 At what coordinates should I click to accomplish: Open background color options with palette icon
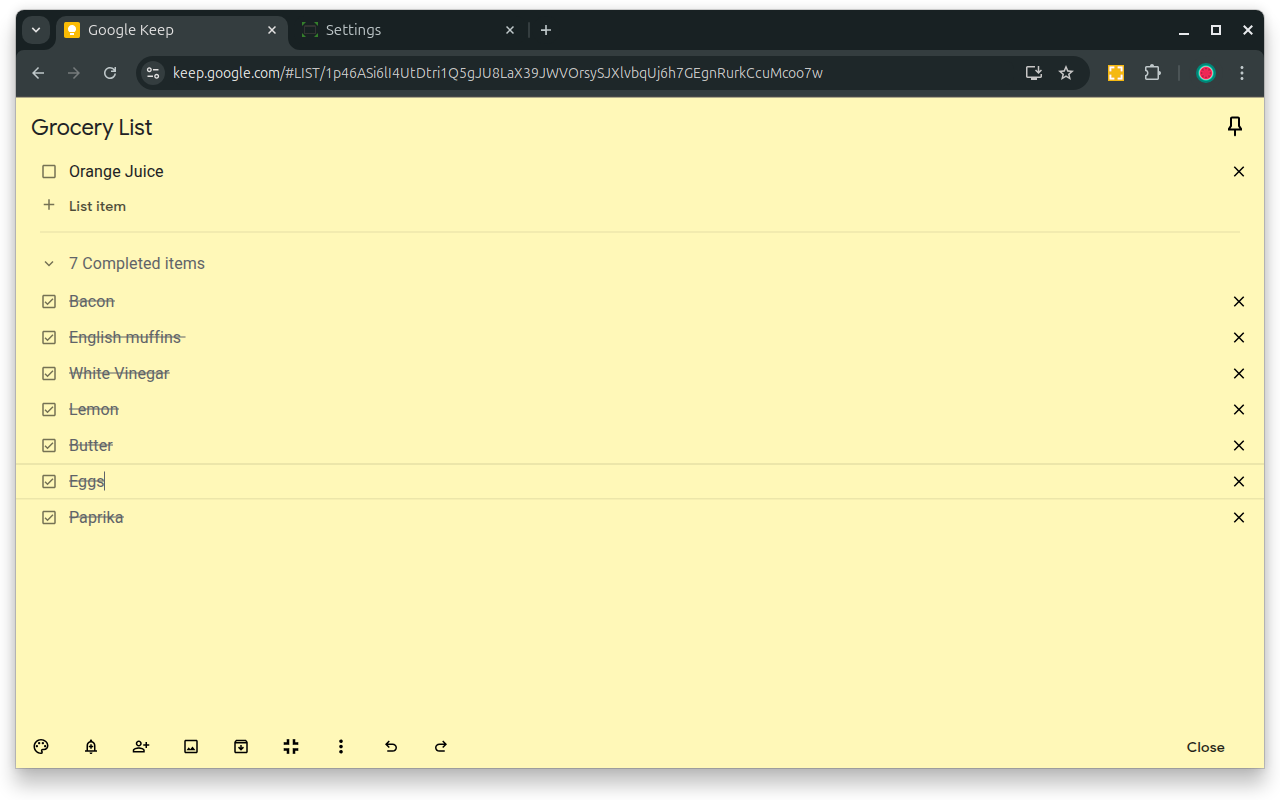click(x=41, y=746)
